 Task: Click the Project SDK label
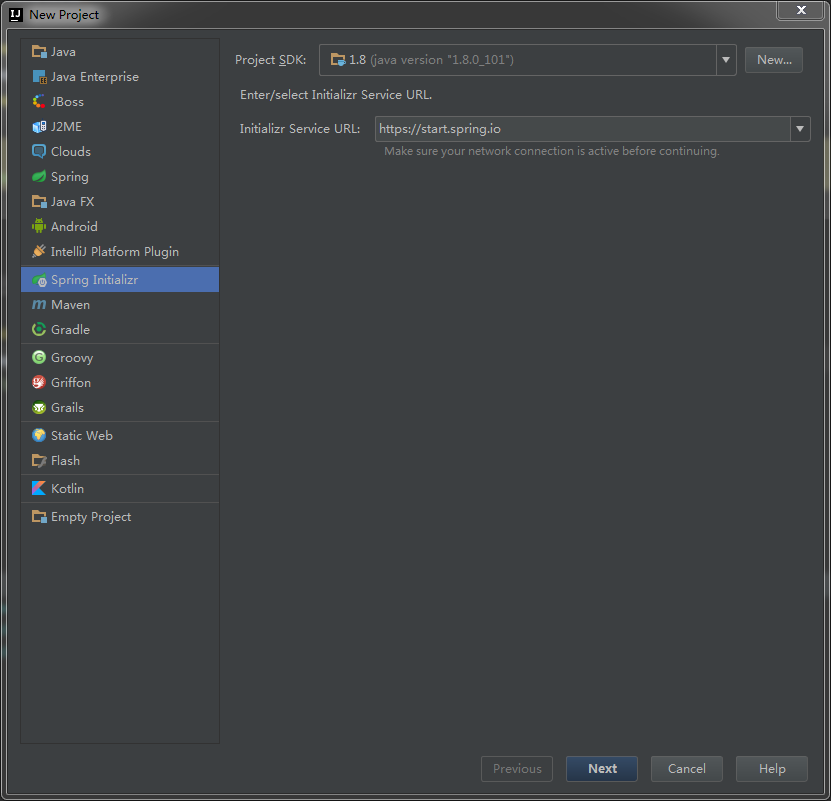270,60
